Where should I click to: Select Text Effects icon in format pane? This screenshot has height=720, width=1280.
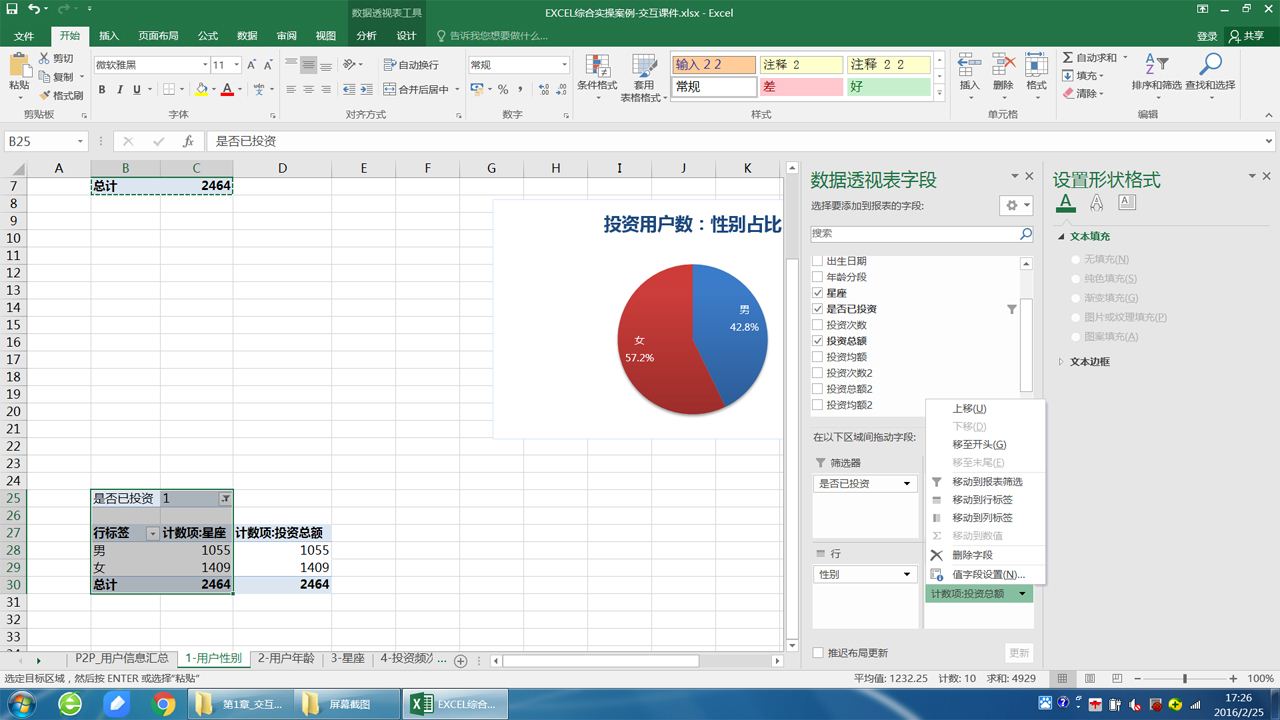click(1096, 203)
